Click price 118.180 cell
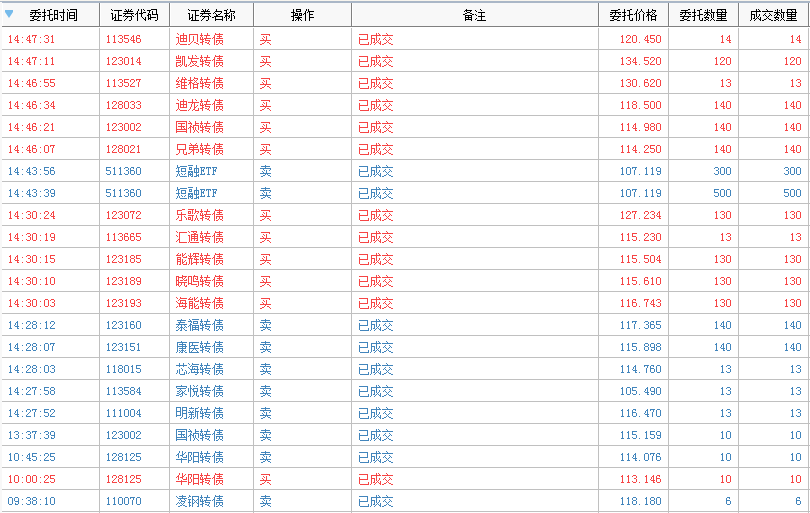The height and width of the screenshot is (513, 810). [641, 501]
